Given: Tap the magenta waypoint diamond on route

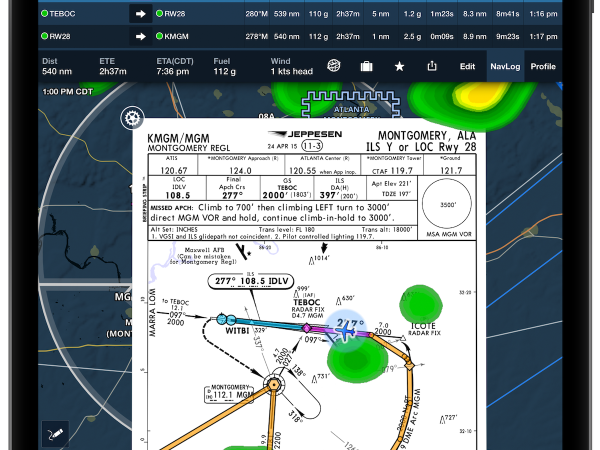Looking at the screenshot, I should (x=307, y=328).
